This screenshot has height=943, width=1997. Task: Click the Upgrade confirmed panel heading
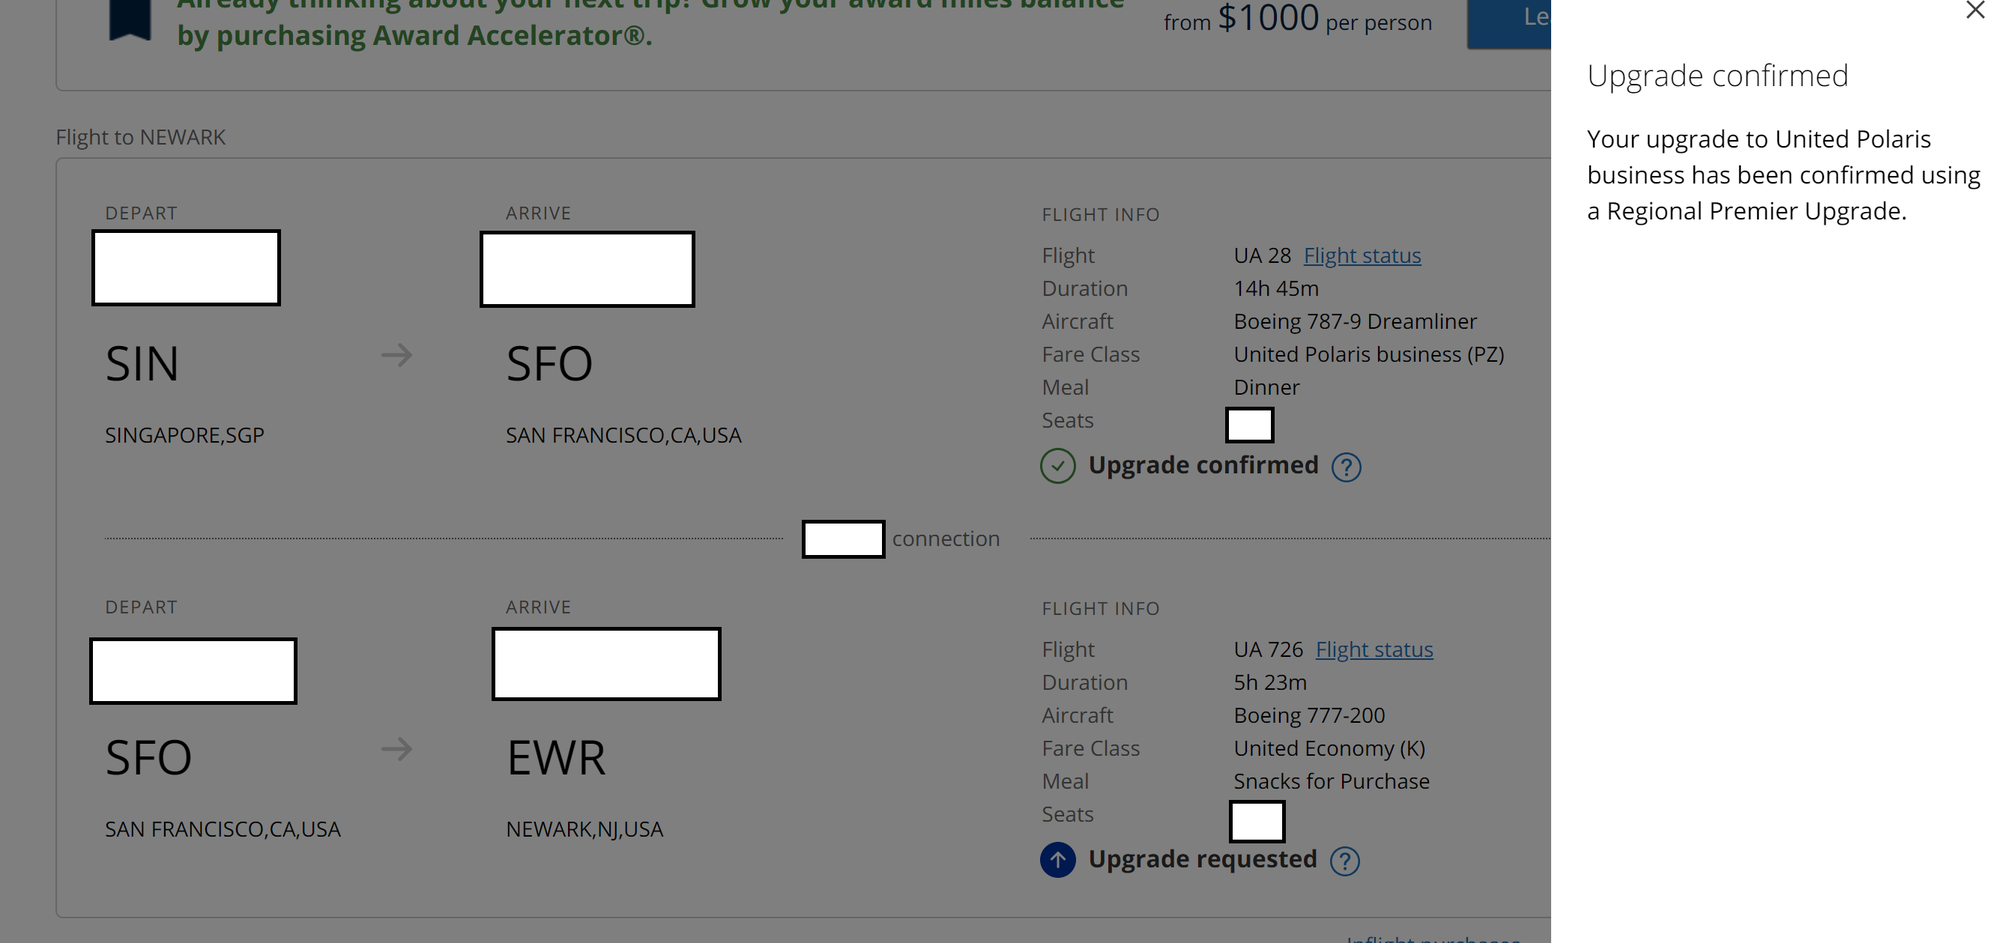click(1717, 76)
